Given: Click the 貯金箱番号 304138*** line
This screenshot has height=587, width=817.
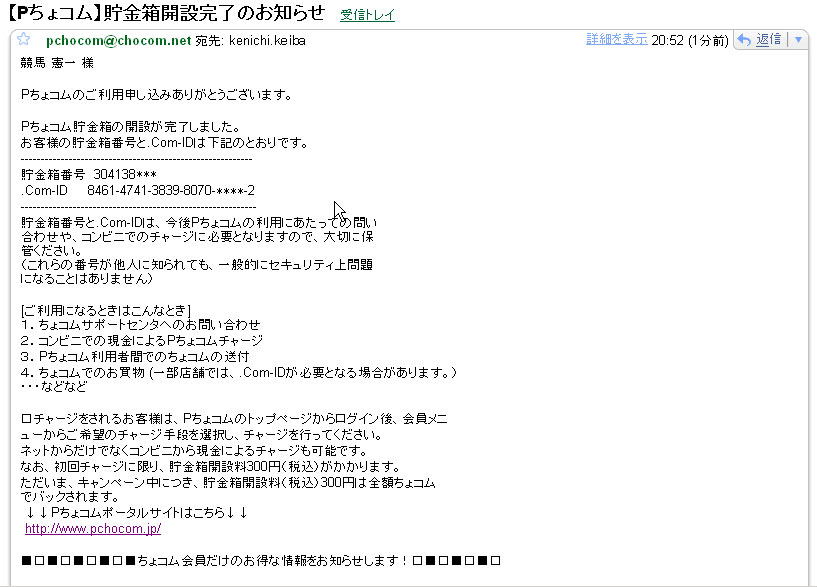Looking at the screenshot, I should [x=89, y=174].
